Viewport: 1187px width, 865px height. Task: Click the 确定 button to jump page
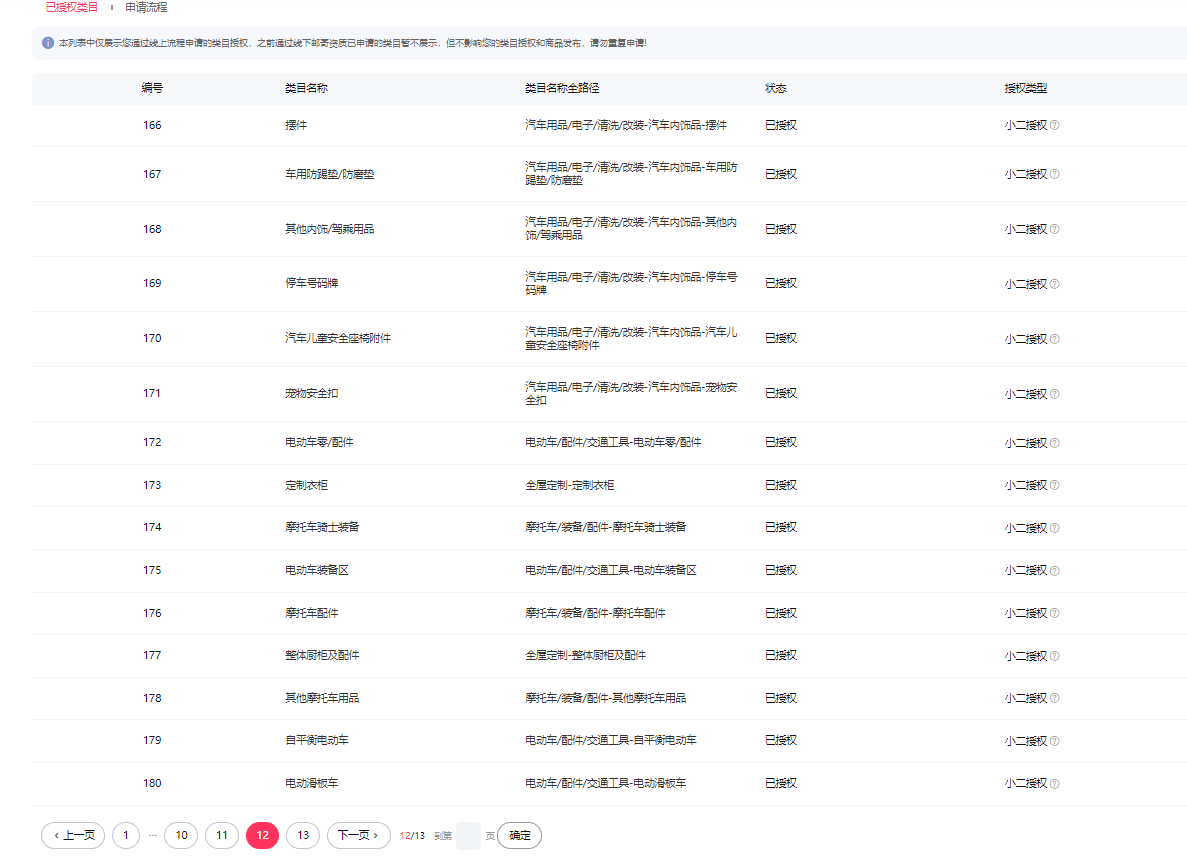click(x=520, y=835)
